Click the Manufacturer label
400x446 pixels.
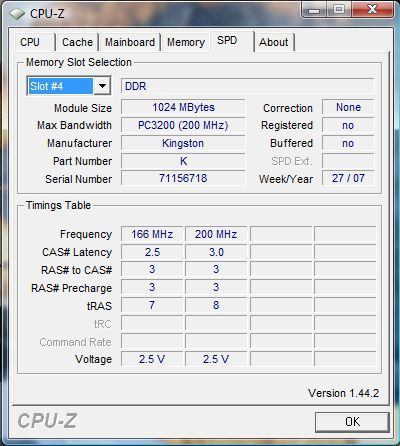tap(79, 143)
